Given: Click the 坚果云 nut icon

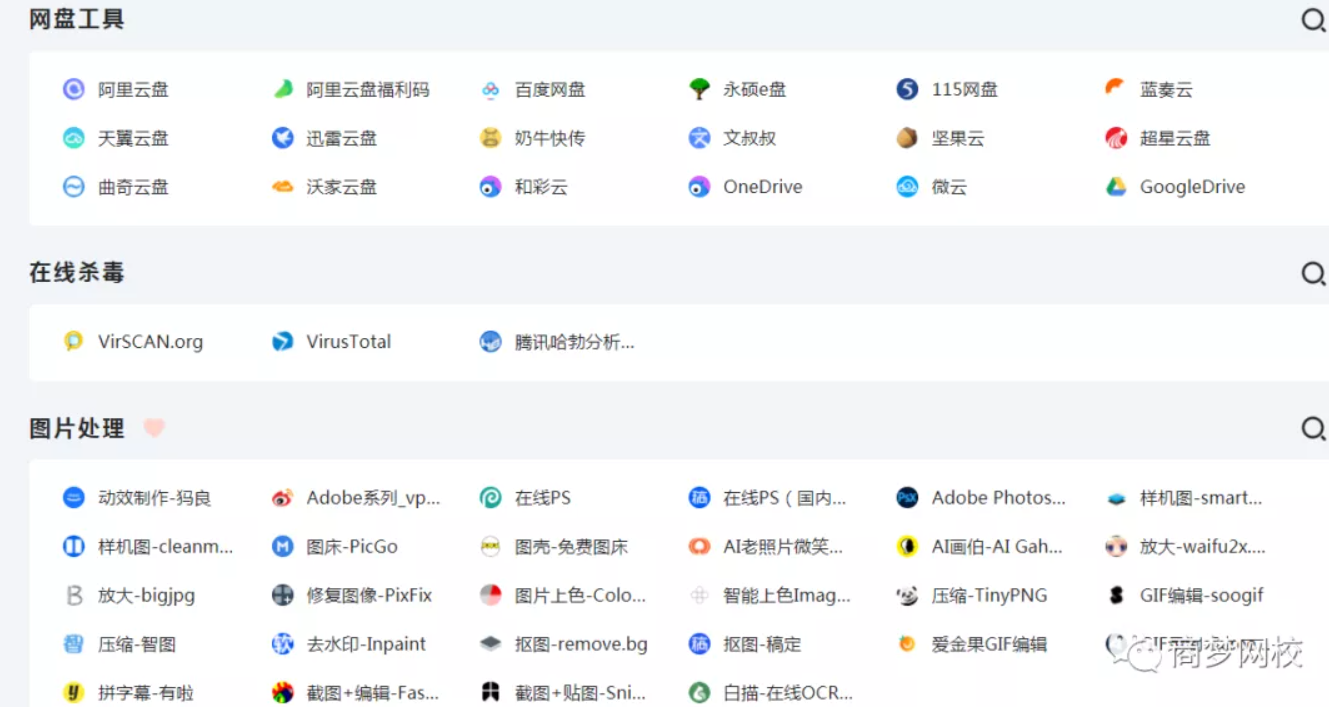Looking at the screenshot, I should 907,138.
